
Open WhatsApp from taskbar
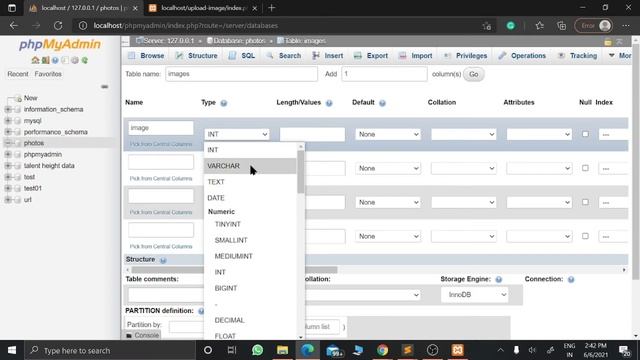pyautogui.click(x=257, y=350)
